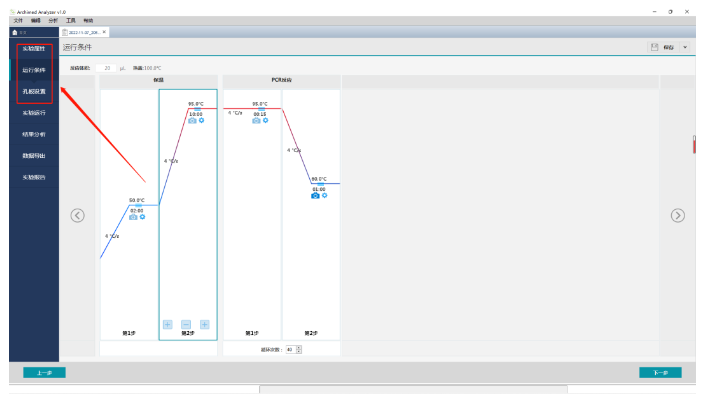Toggle data collection camera under 10:00 hold

192,121
